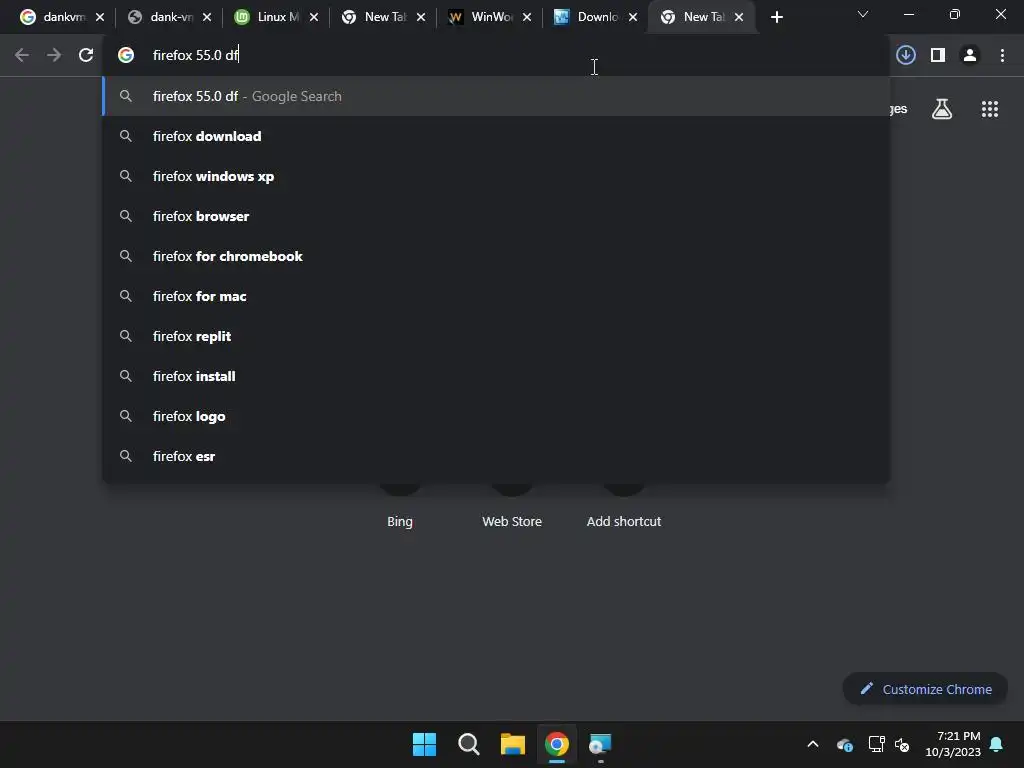
Task: Pick the 'firefox for chromebook' suggestion
Action: pyautogui.click(x=496, y=256)
